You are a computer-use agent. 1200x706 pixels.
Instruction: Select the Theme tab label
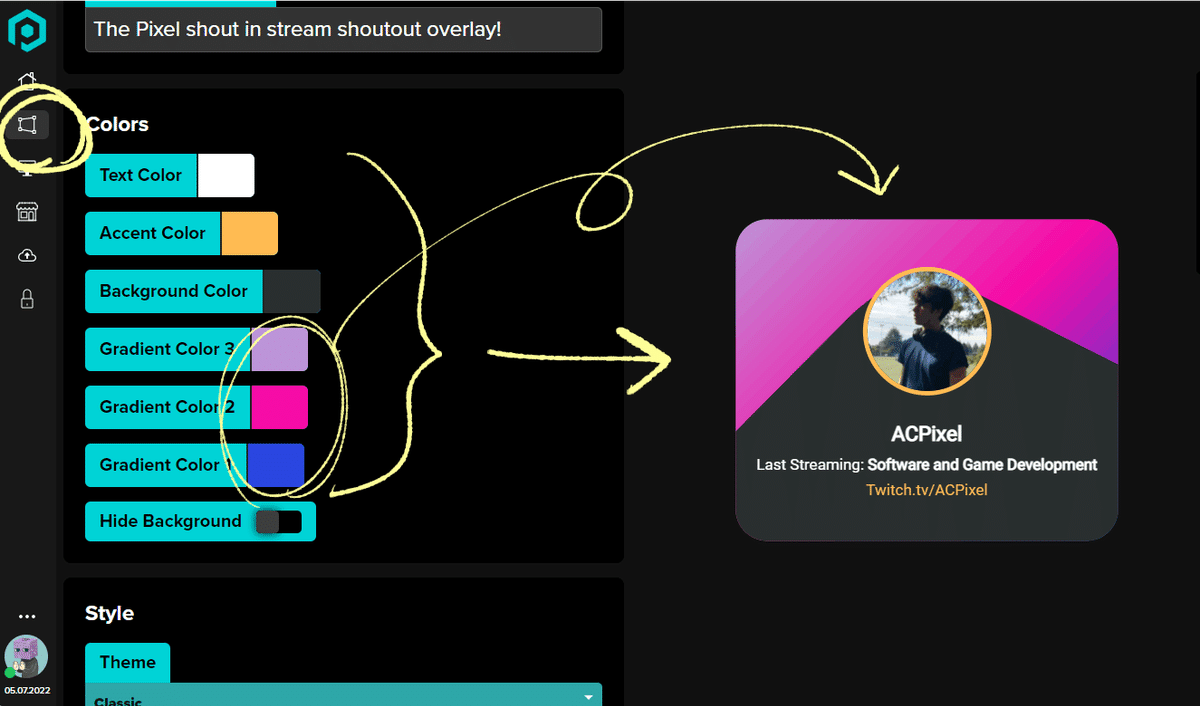pyautogui.click(x=128, y=662)
